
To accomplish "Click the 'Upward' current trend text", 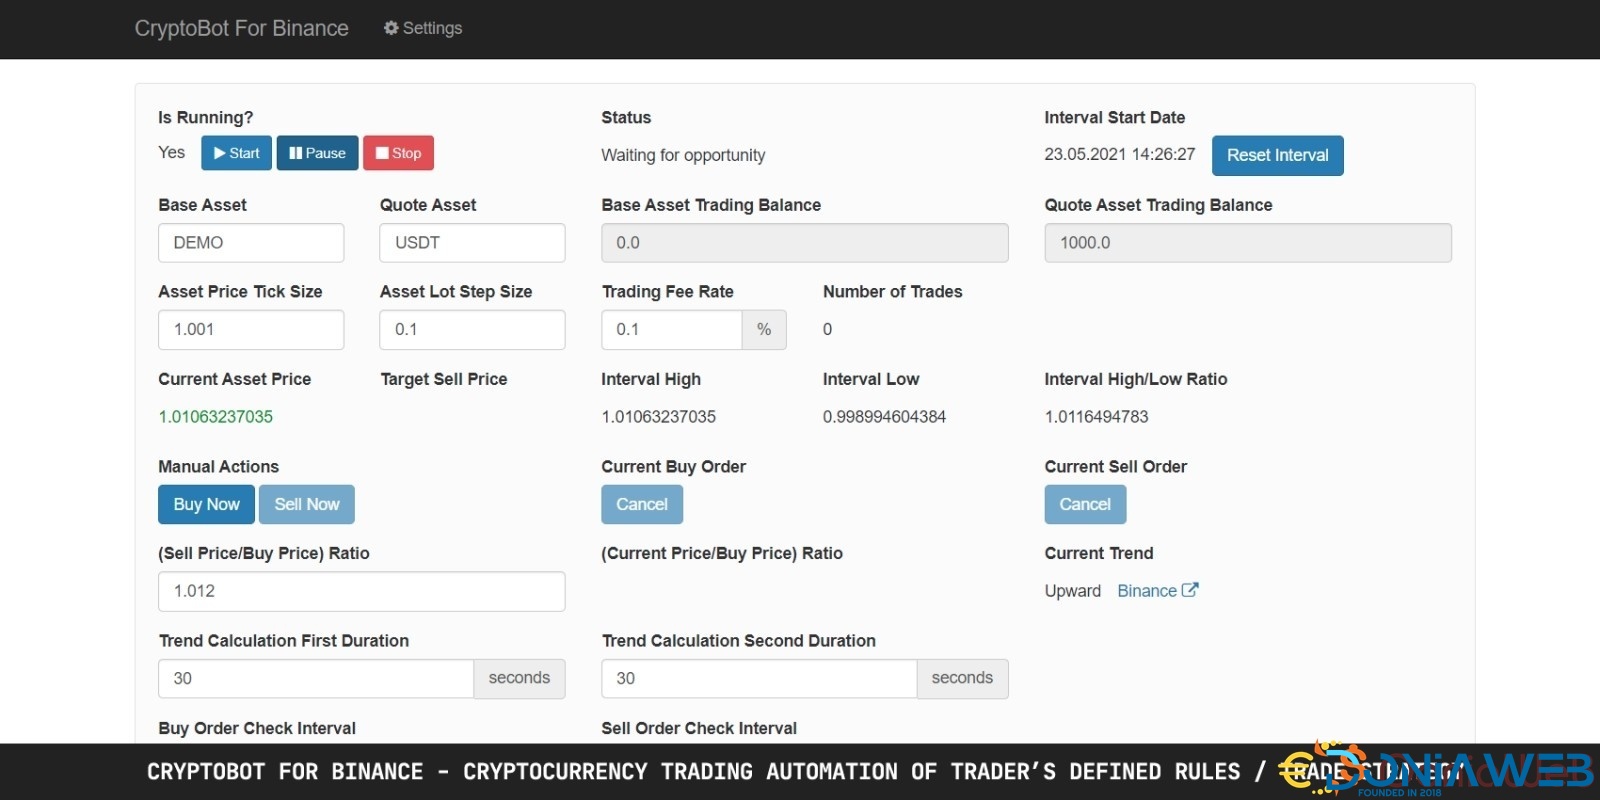I will [1073, 591].
